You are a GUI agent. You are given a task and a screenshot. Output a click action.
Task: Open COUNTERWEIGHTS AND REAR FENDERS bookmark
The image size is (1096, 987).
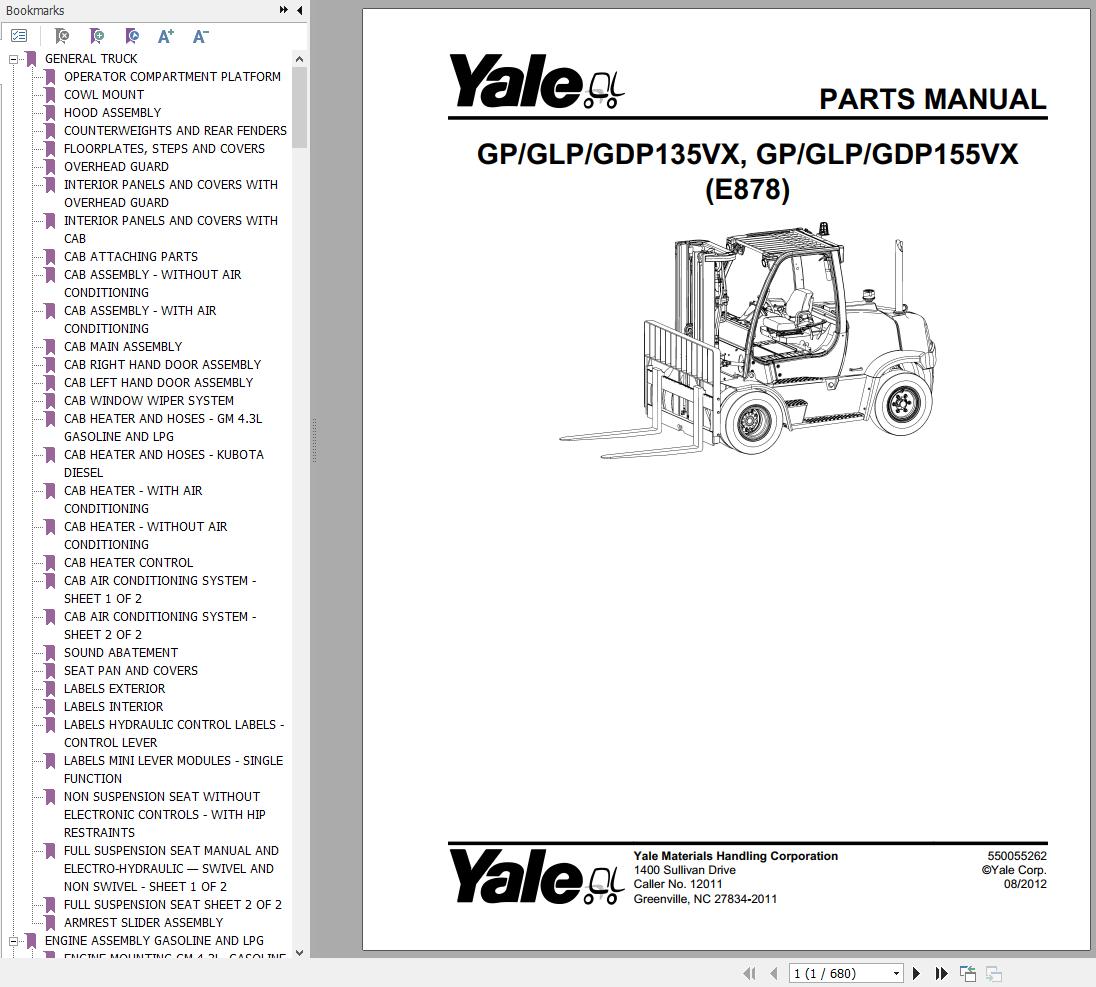click(x=175, y=131)
